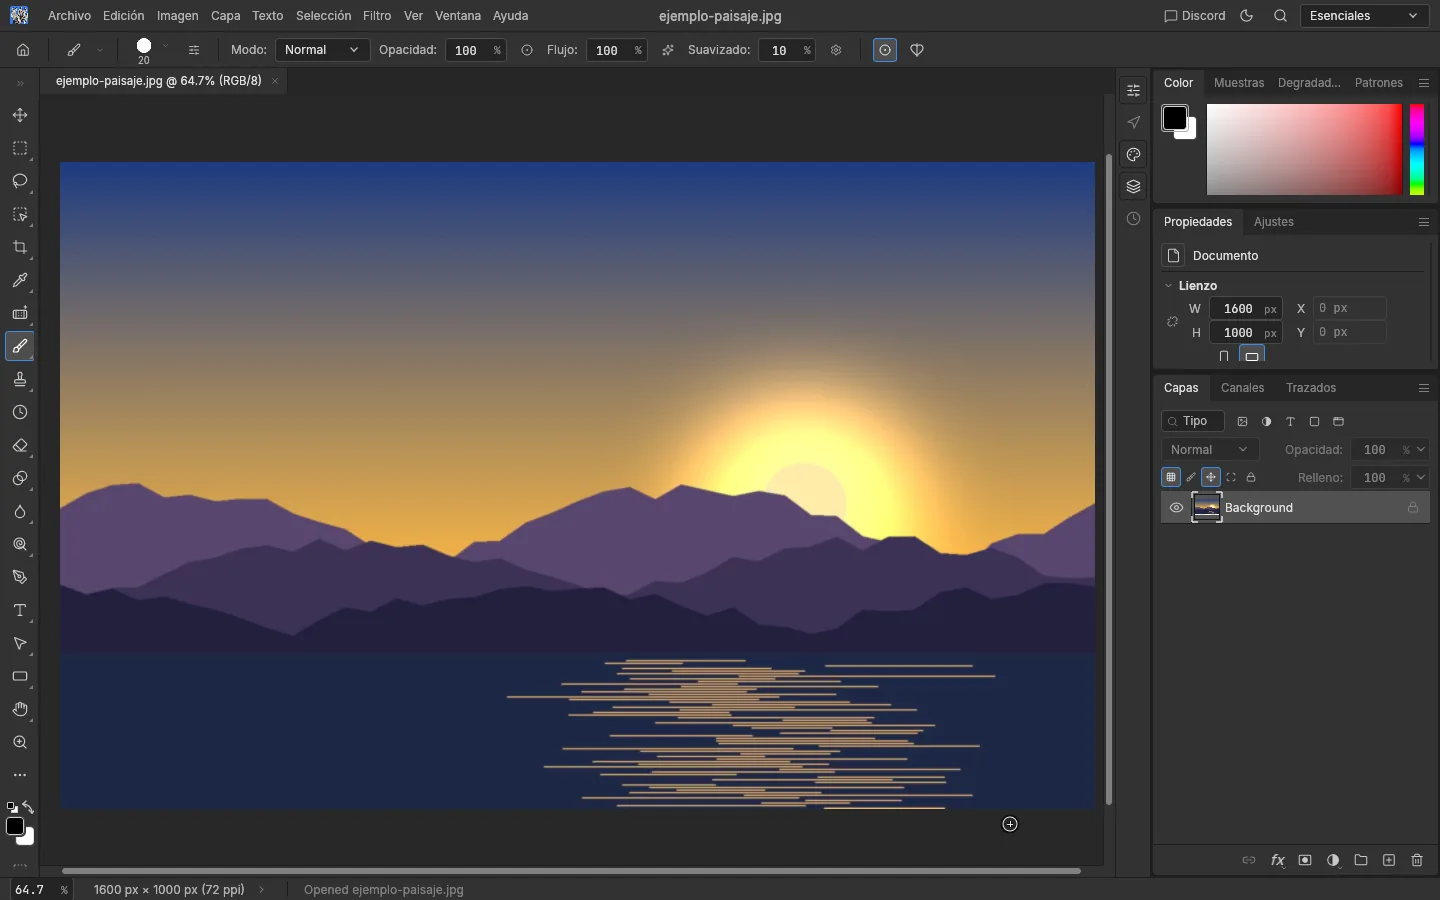Expand layer Relleno slider arrow
This screenshot has width=1440, height=900.
coord(1421,478)
